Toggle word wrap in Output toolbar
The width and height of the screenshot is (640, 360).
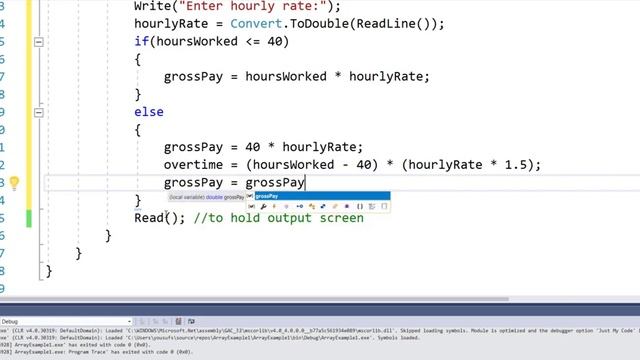pyautogui.click(x=191, y=322)
